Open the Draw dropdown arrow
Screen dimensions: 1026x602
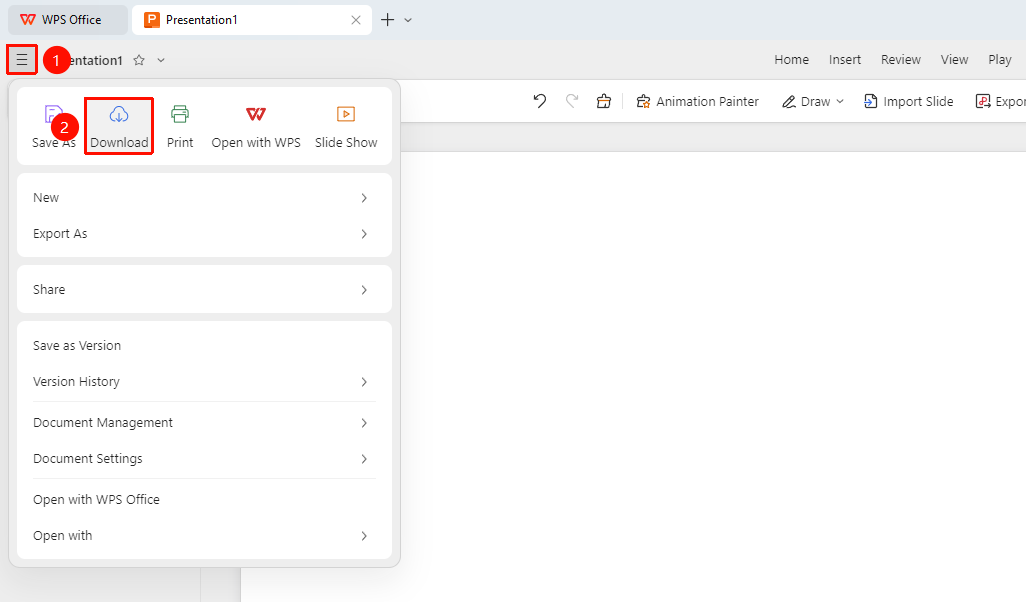coord(840,101)
